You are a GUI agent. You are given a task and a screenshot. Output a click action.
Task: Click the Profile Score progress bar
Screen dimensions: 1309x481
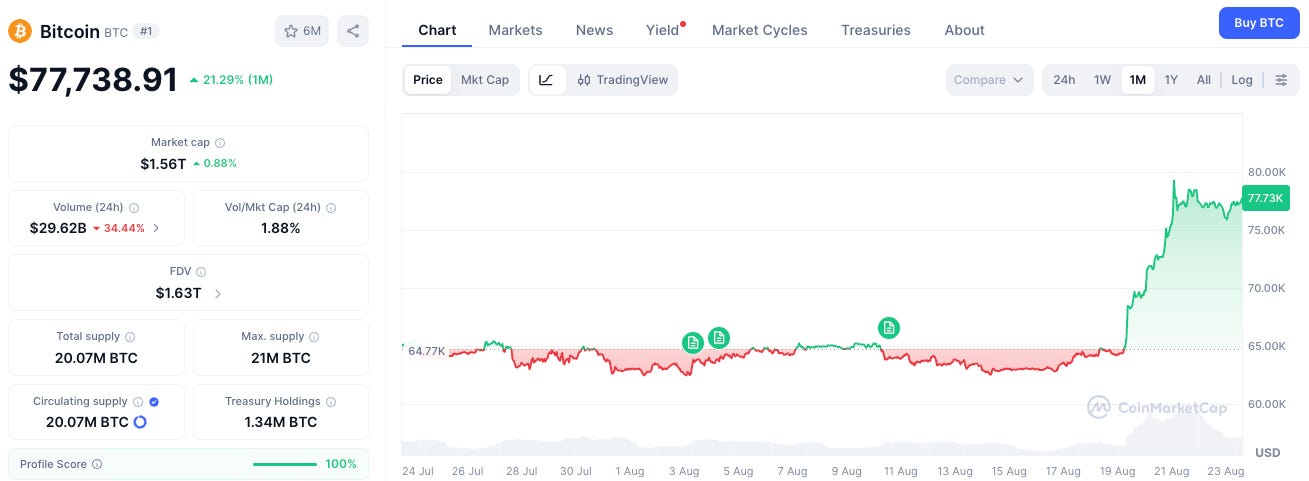(x=285, y=464)
